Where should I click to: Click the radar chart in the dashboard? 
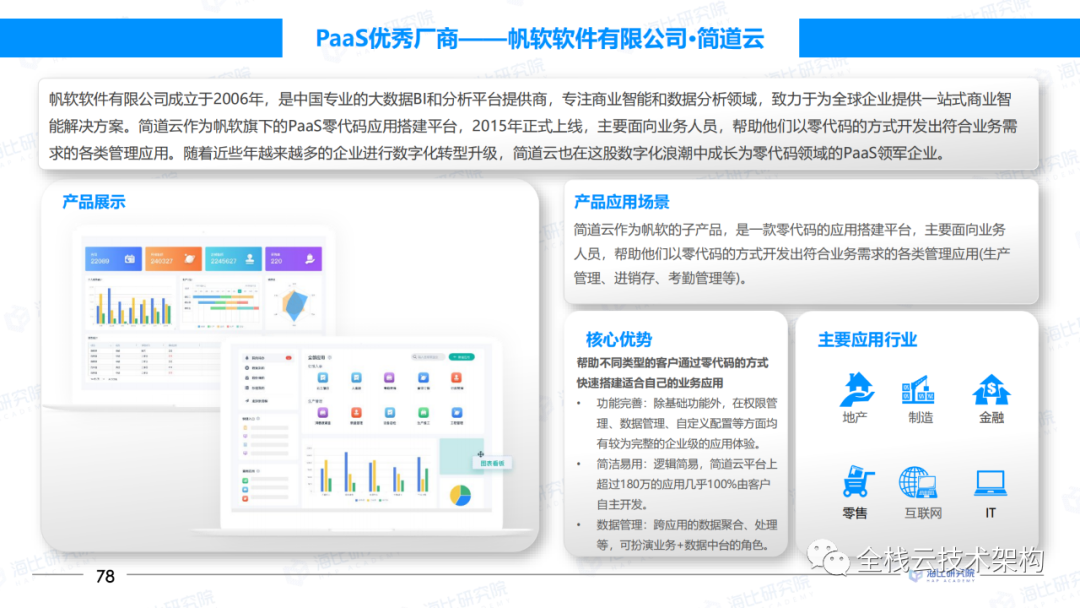(294, 304)
